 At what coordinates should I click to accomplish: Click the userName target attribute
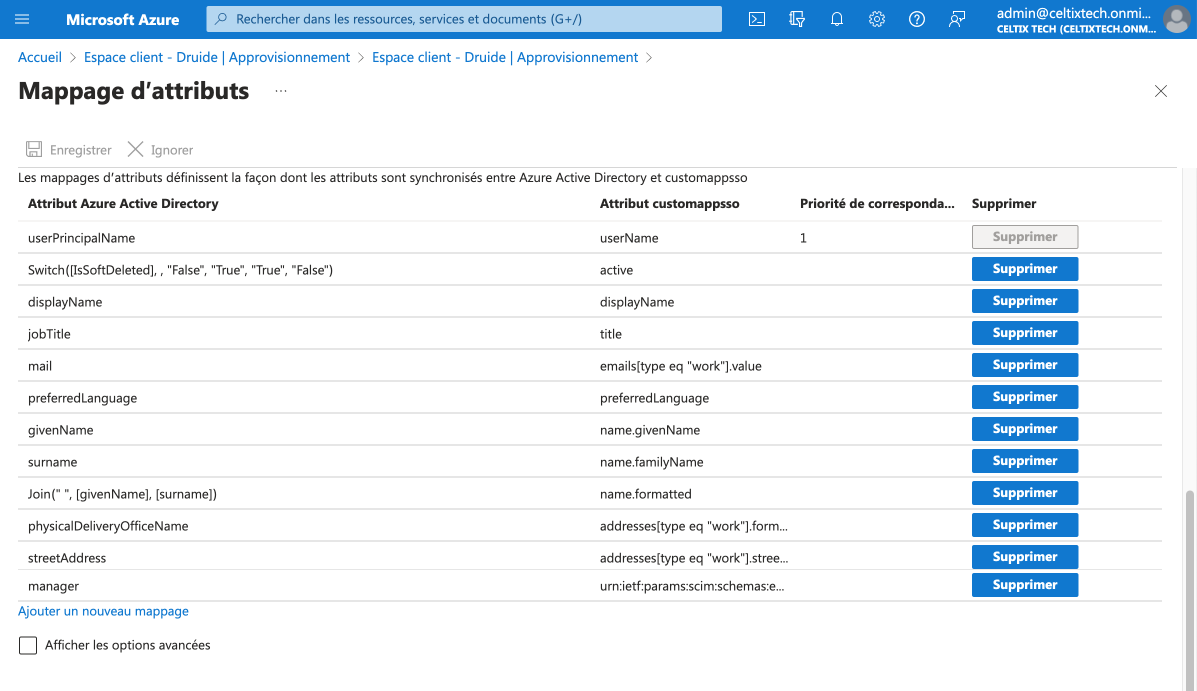(x=629, y=238)
